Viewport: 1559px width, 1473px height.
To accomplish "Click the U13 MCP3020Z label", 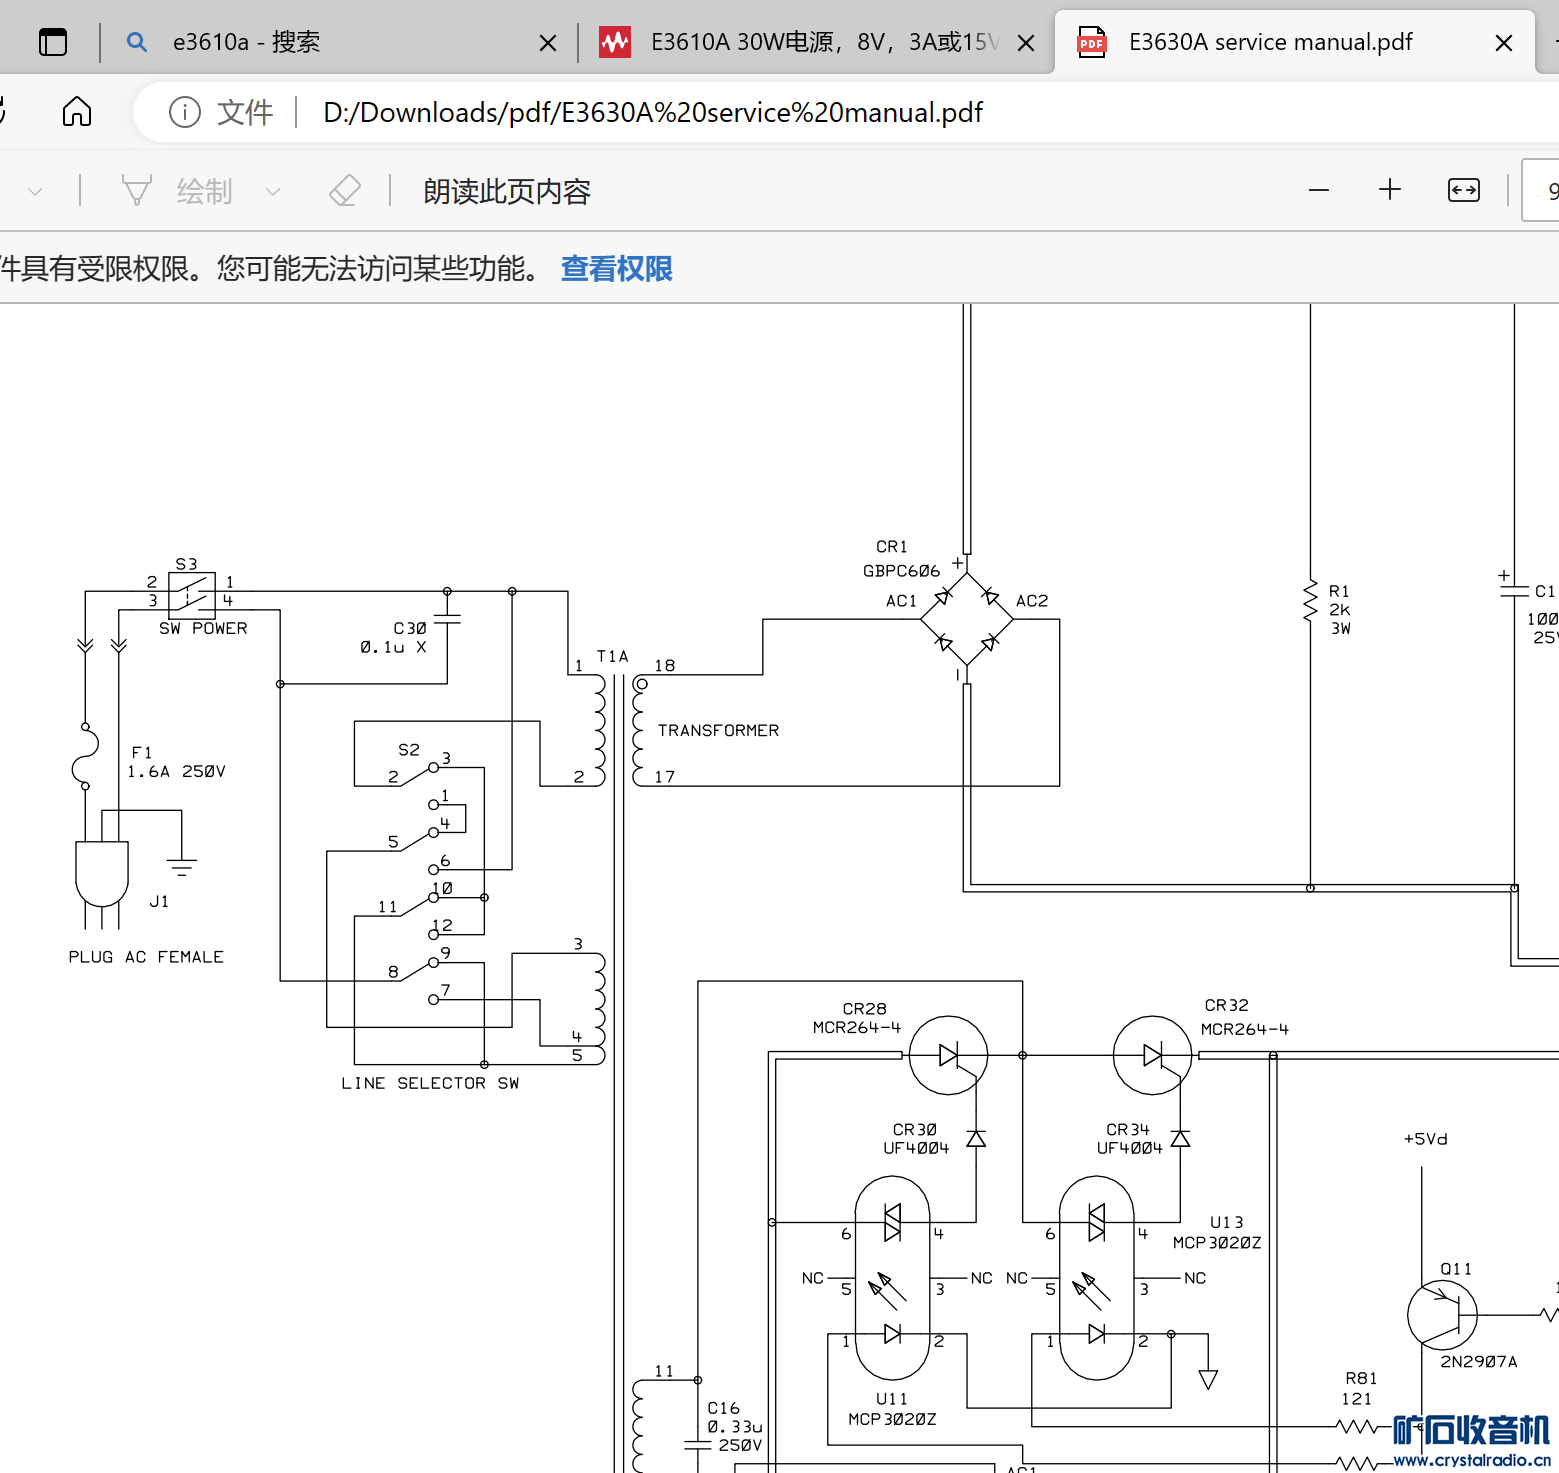I will coord(1217,1232).
